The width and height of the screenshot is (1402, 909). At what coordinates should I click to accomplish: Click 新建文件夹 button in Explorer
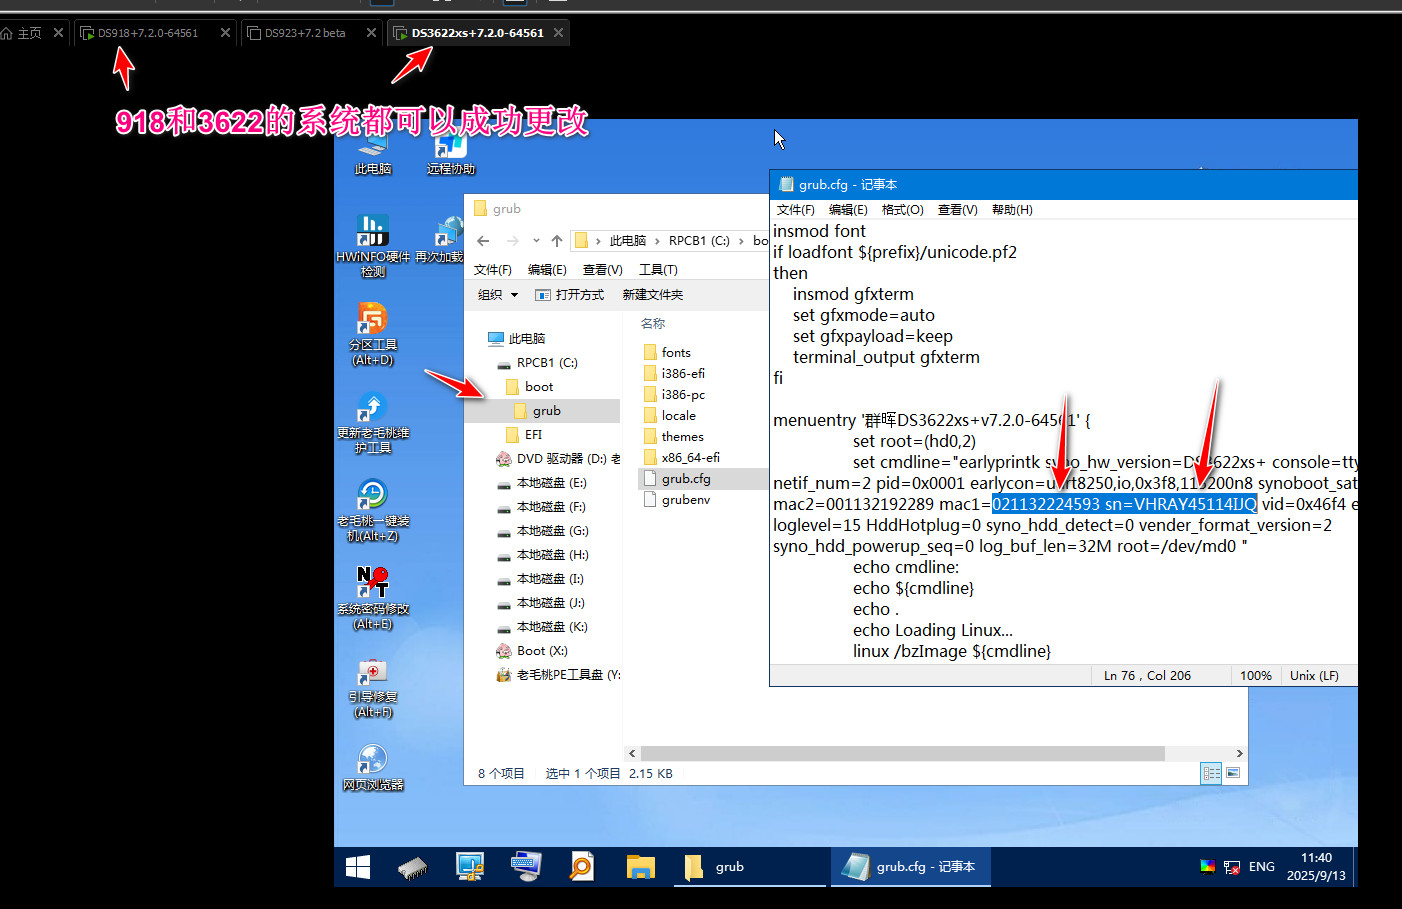(x=653, y=295)
